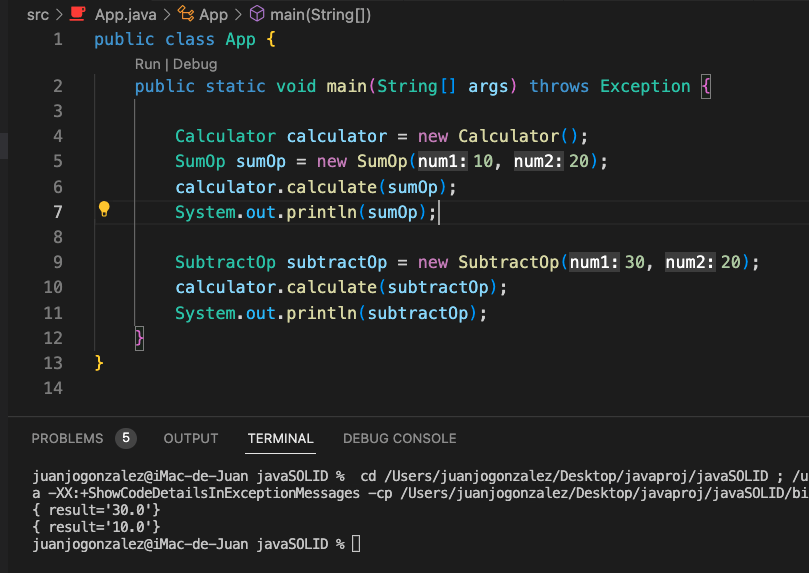Click the 'num1:' hint in the SumOp line
The width and height of the screenshot is (809, 573).
tap(443, 161)
